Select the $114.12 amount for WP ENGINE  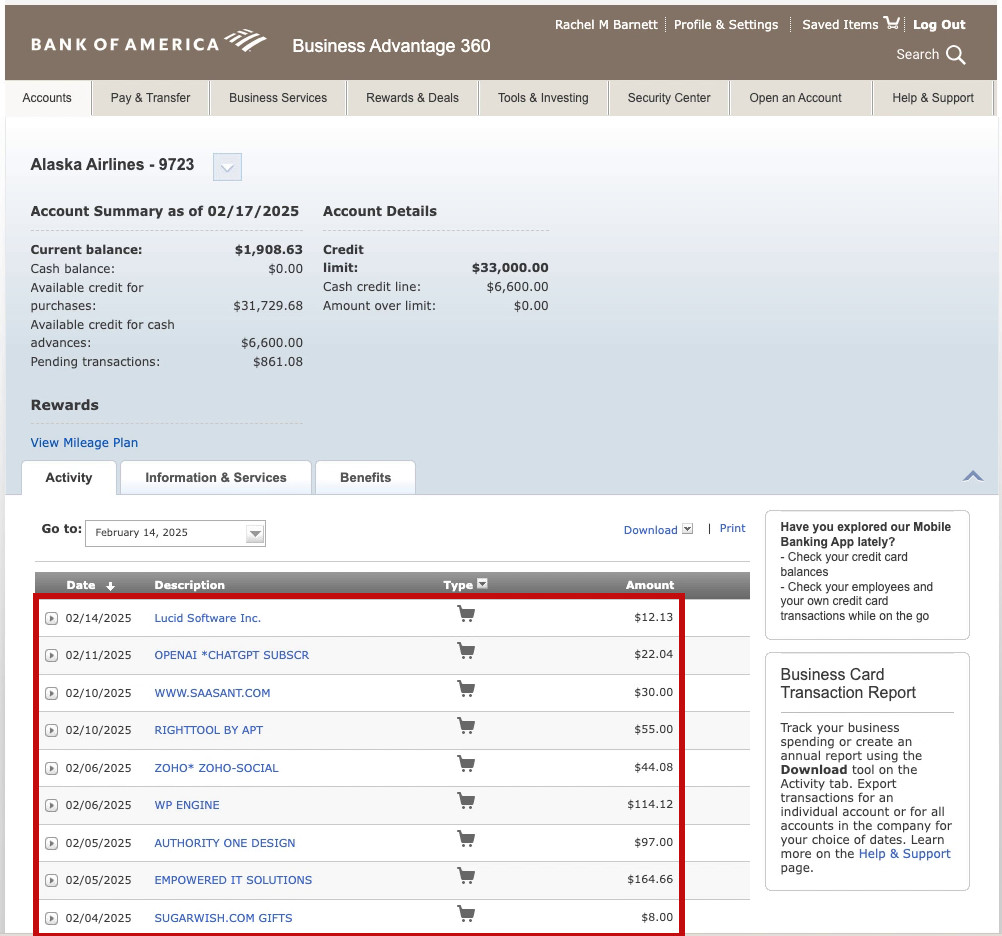pyautogui.click(x=650, y=804)
